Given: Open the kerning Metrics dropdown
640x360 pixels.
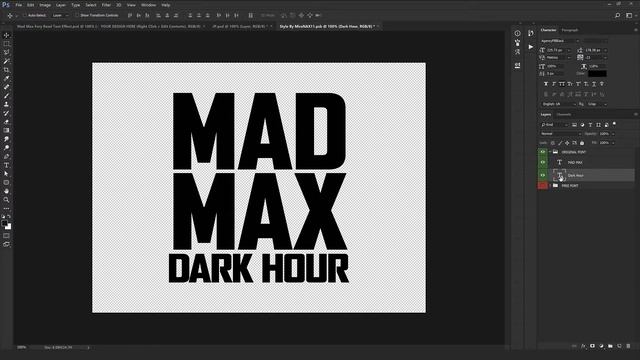Looking at the screenshot, I should (569, 58).
